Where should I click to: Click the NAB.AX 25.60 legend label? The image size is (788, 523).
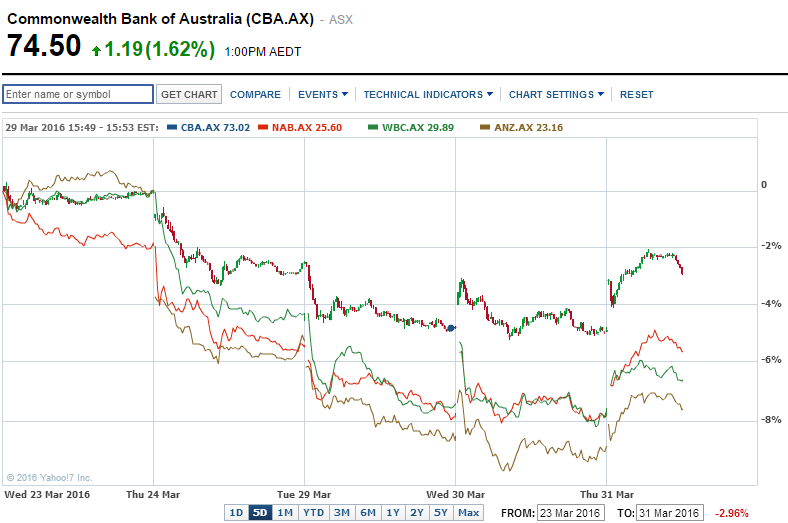pyautogui.click(x=307, y=128)
